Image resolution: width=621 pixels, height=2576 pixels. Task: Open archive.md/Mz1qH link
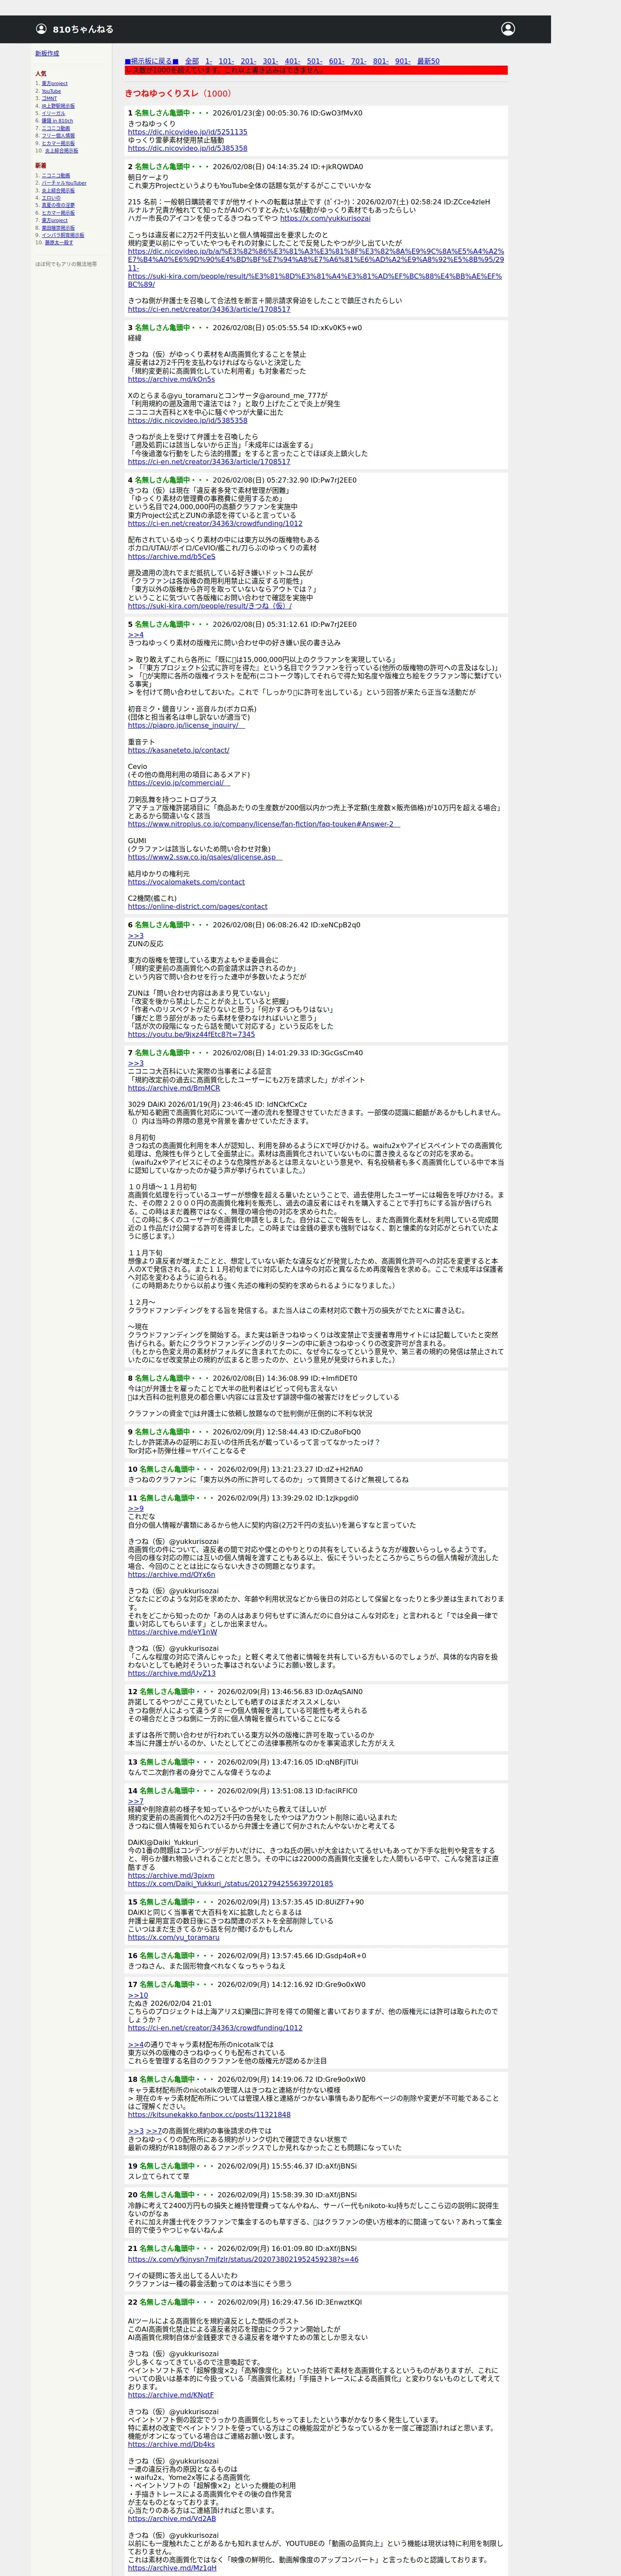(x=172, y=2567)
